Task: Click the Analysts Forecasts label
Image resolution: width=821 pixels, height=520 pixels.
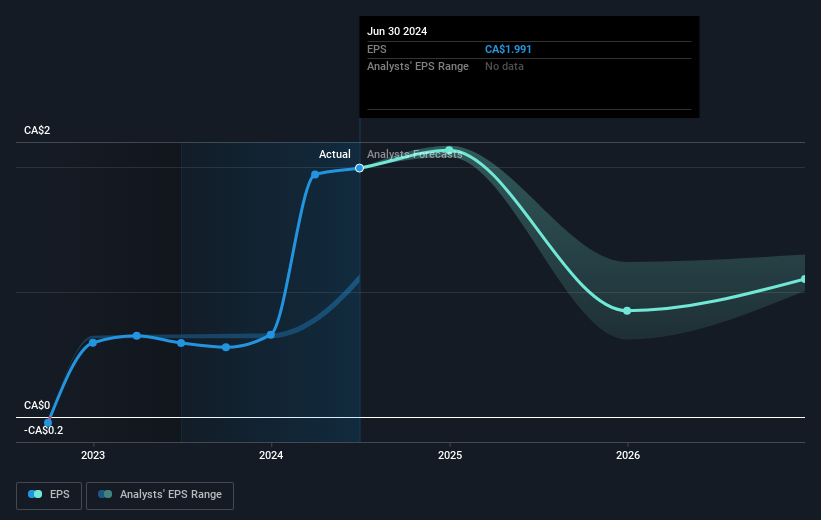Action: pyautogui.click(x=415, y=154)
